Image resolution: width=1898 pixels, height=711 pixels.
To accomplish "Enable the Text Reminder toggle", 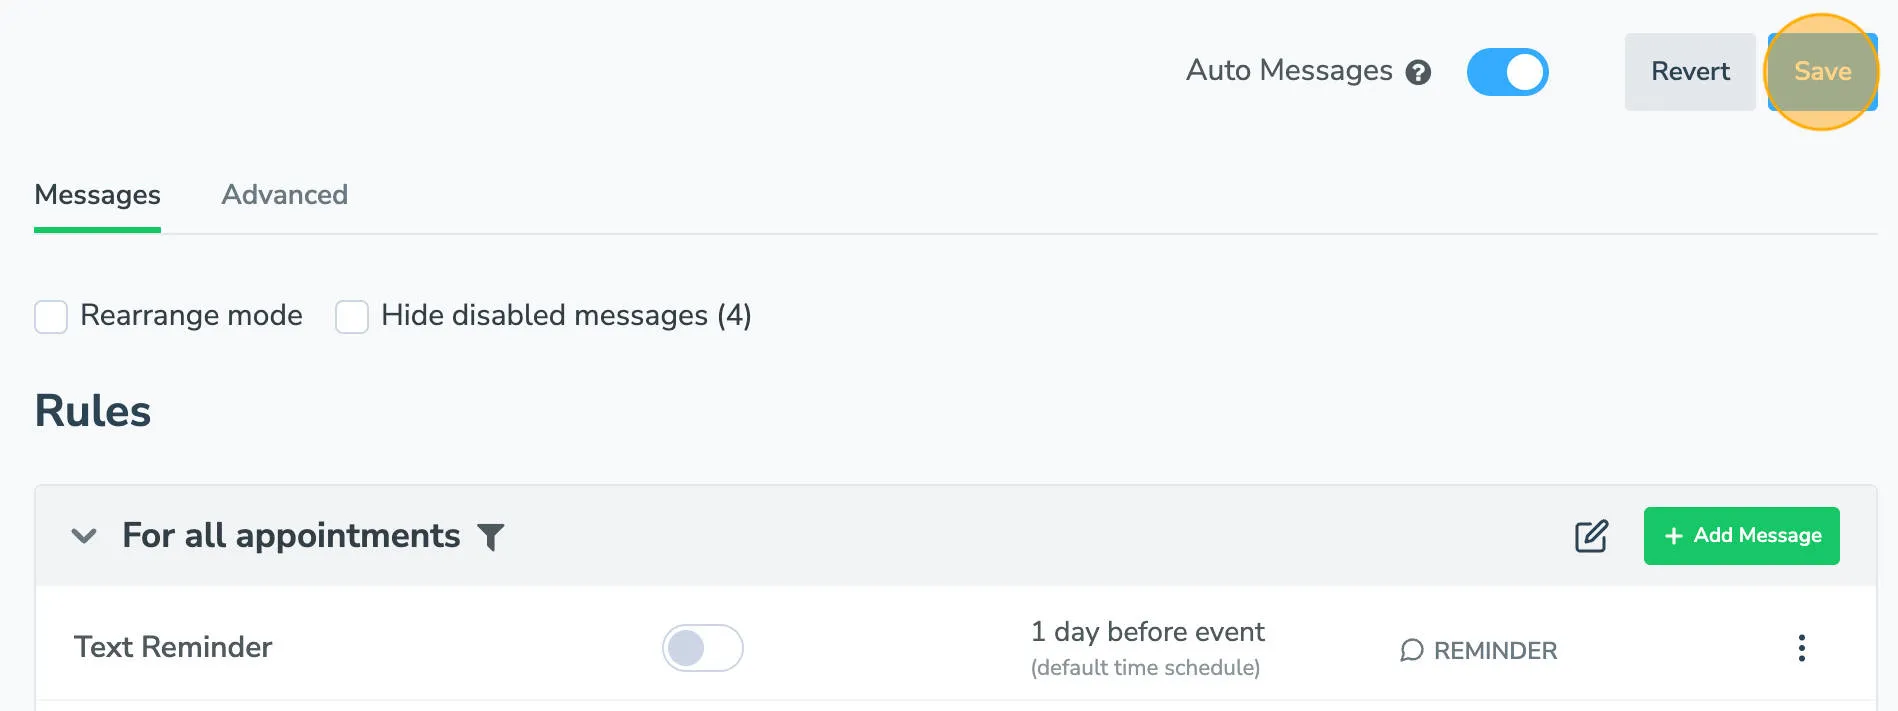I will point(702,648).
